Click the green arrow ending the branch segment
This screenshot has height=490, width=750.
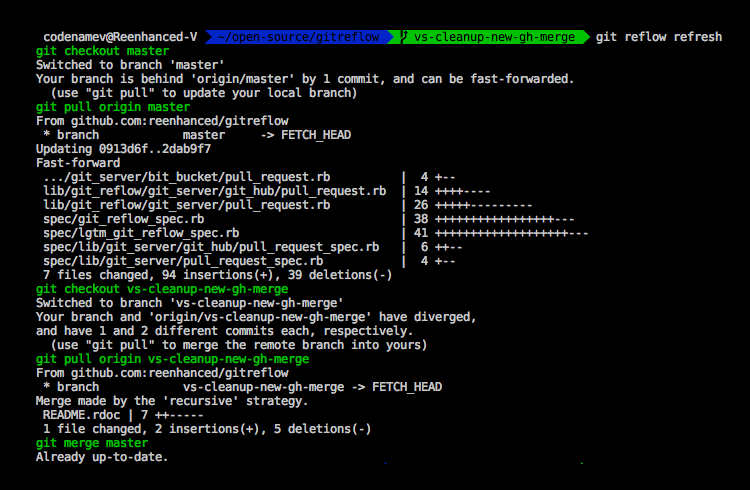coord(585,37)
